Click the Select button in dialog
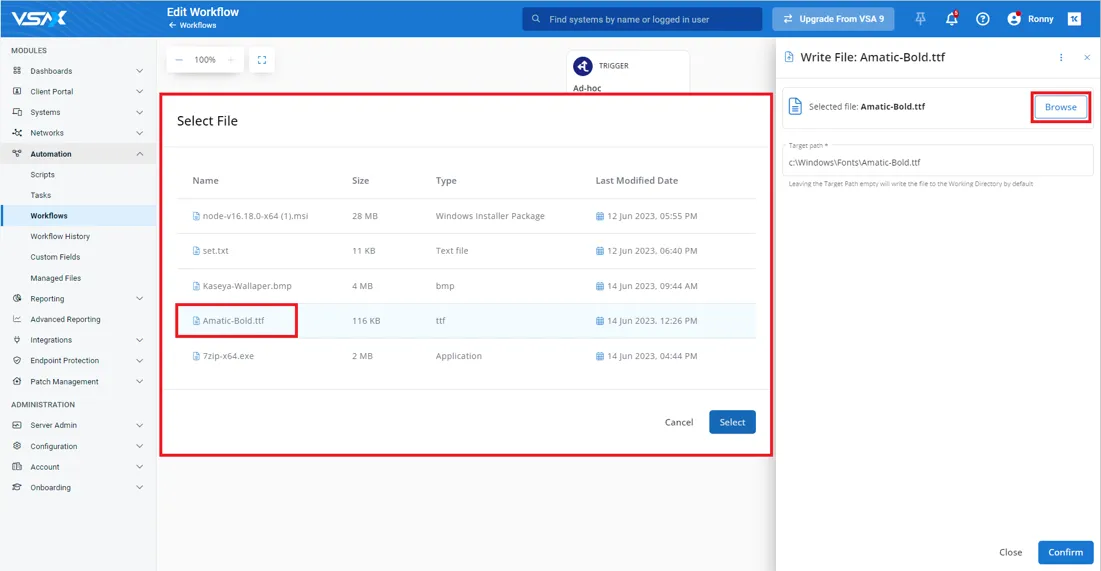The width and height of the screenshot is (1101, 571). coord(732,422)
